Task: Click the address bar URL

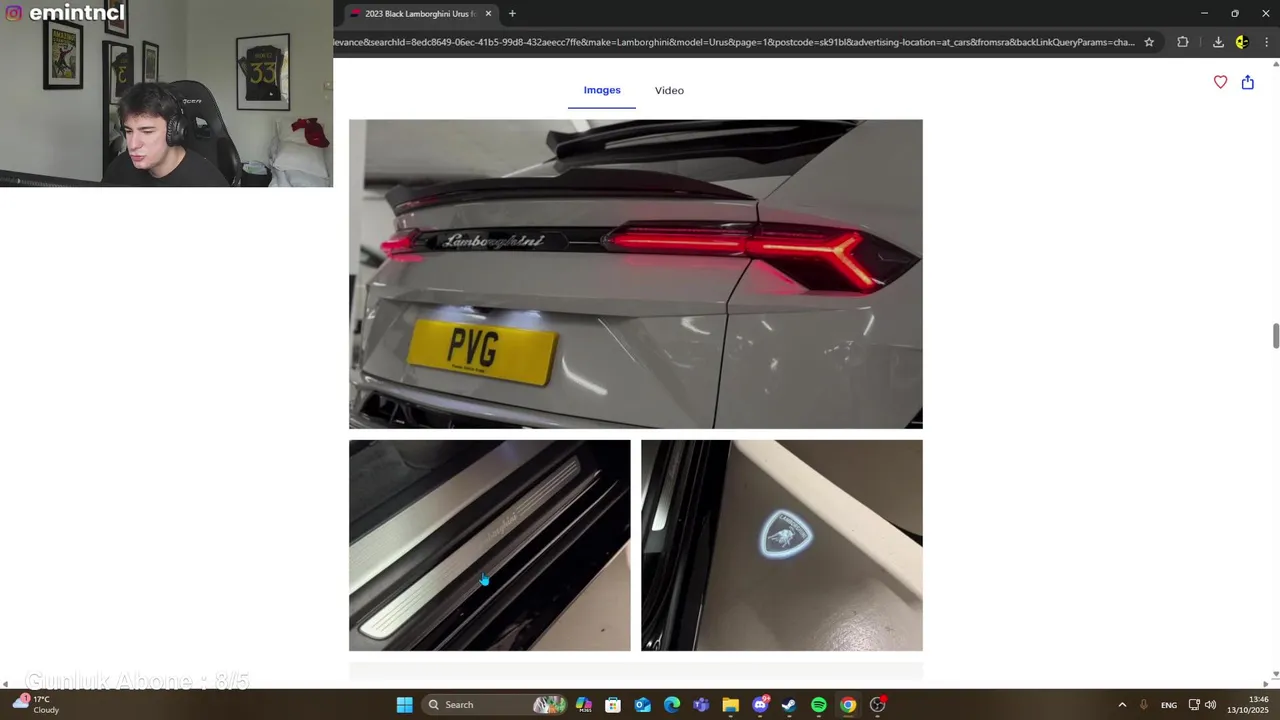Action: [735, 42]
